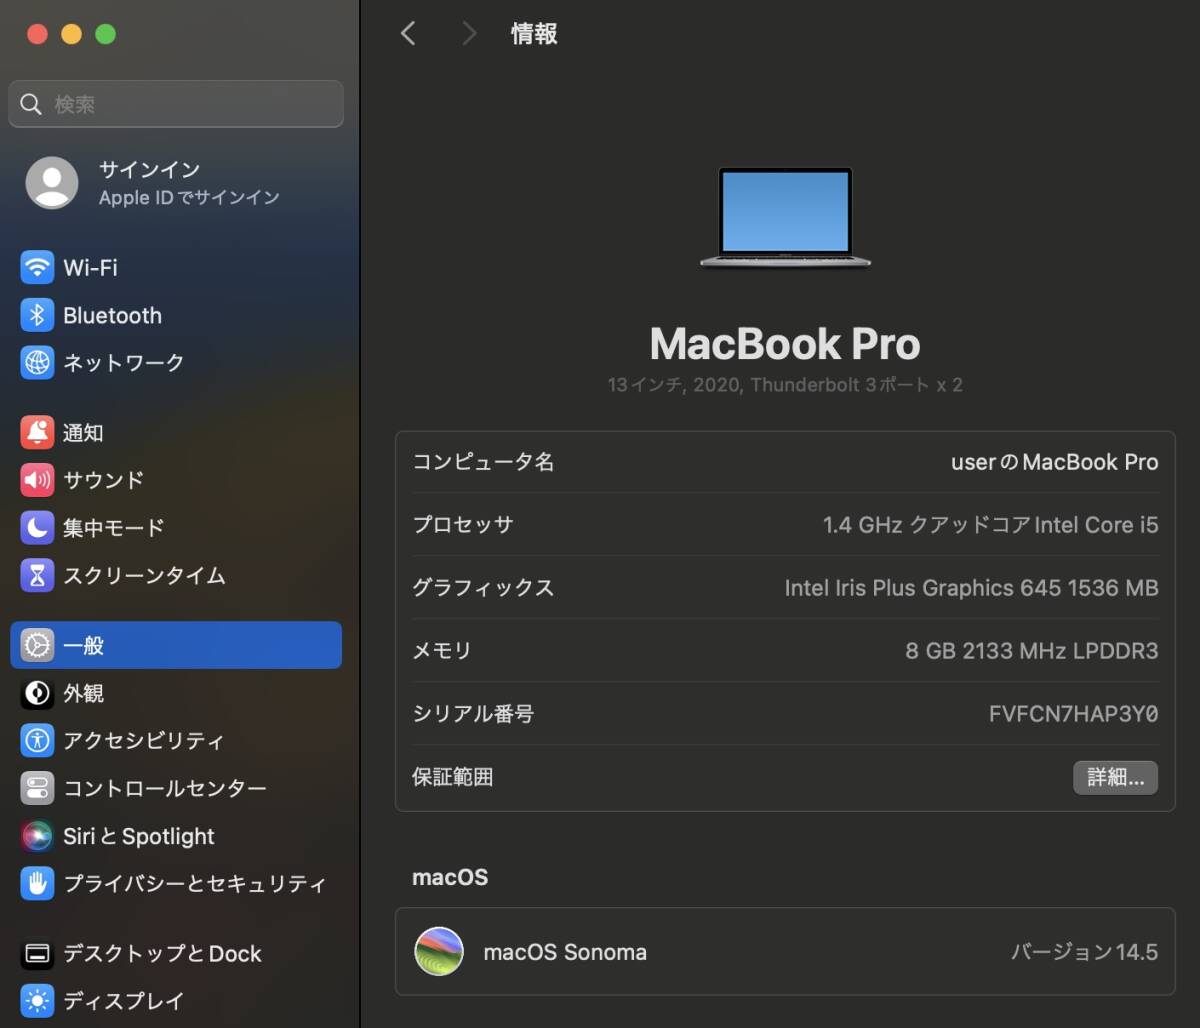Click the MacBook Pro laptop image
Image resolution: width=1200 pixels, height=1028 pixels.
(x=785, y=218)
